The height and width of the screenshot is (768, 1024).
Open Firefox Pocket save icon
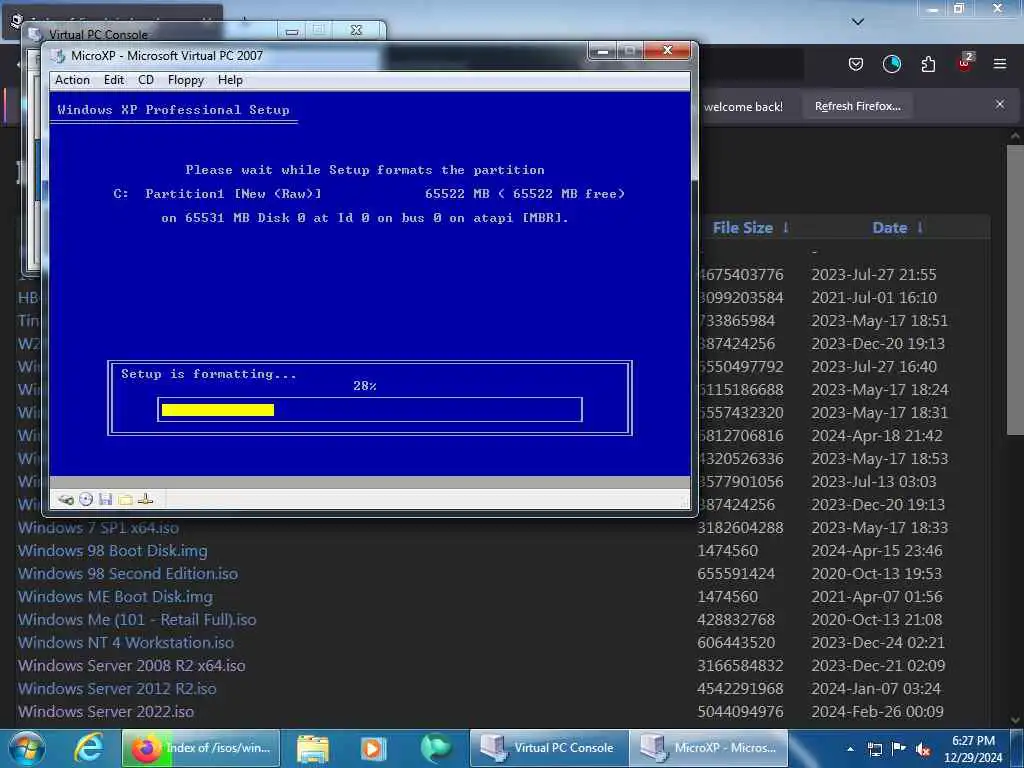(856, 64)
